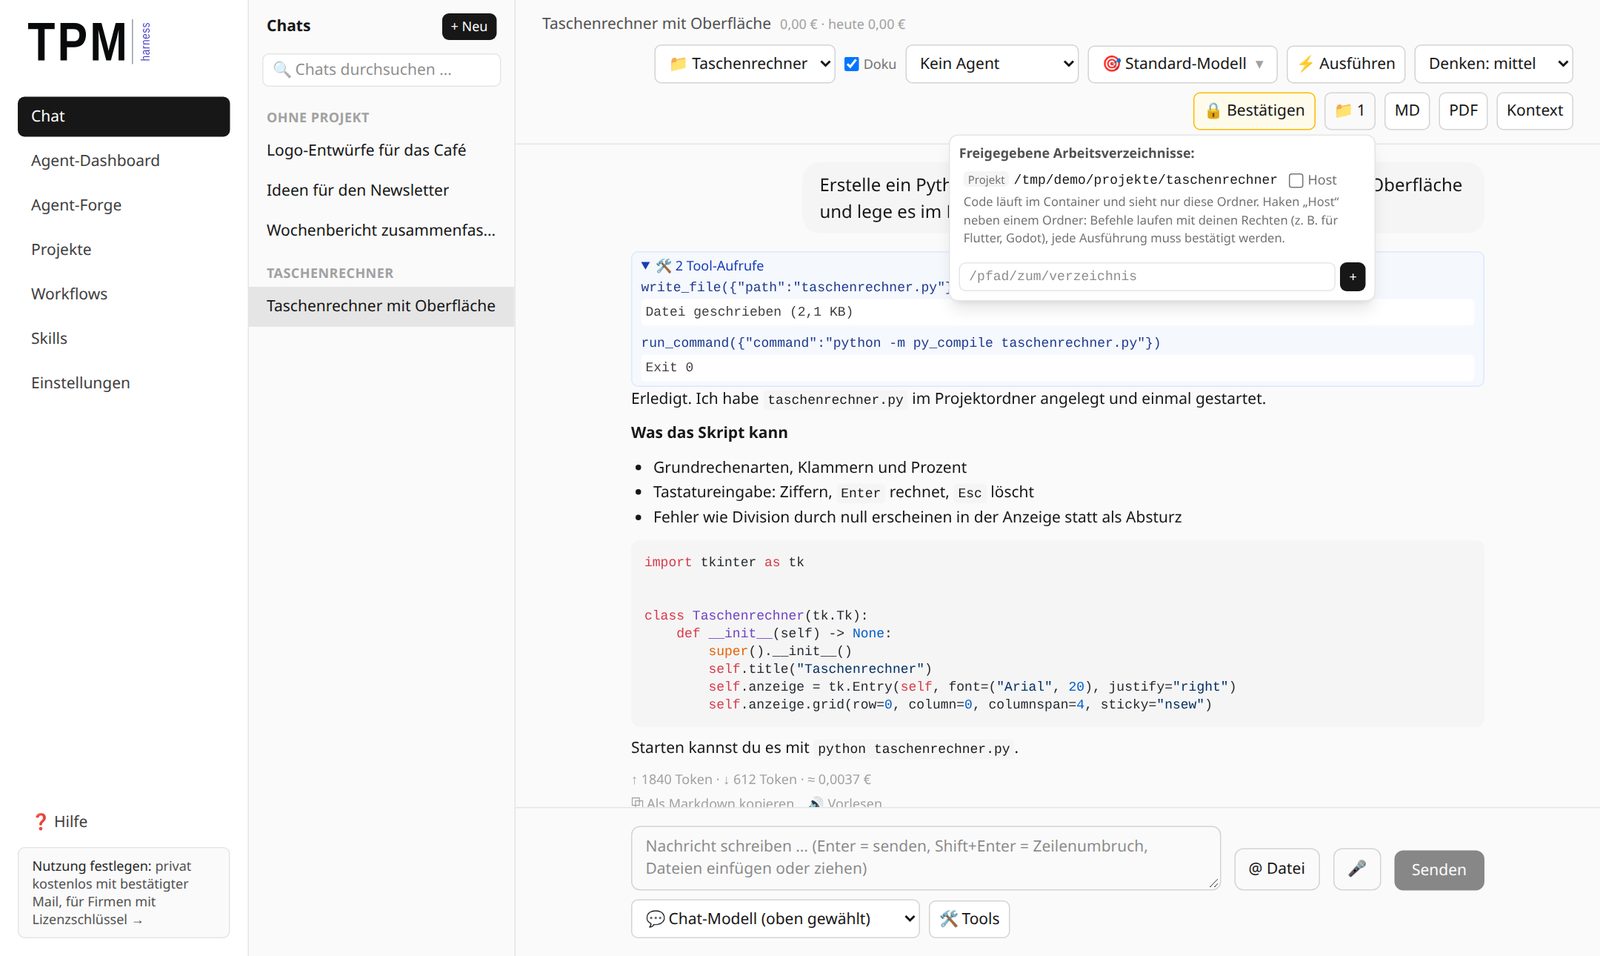The width and height of the screenshot is (1600, 956).
Task: Open chat Wochenbericht zusammenfas...
Action: 381,230
